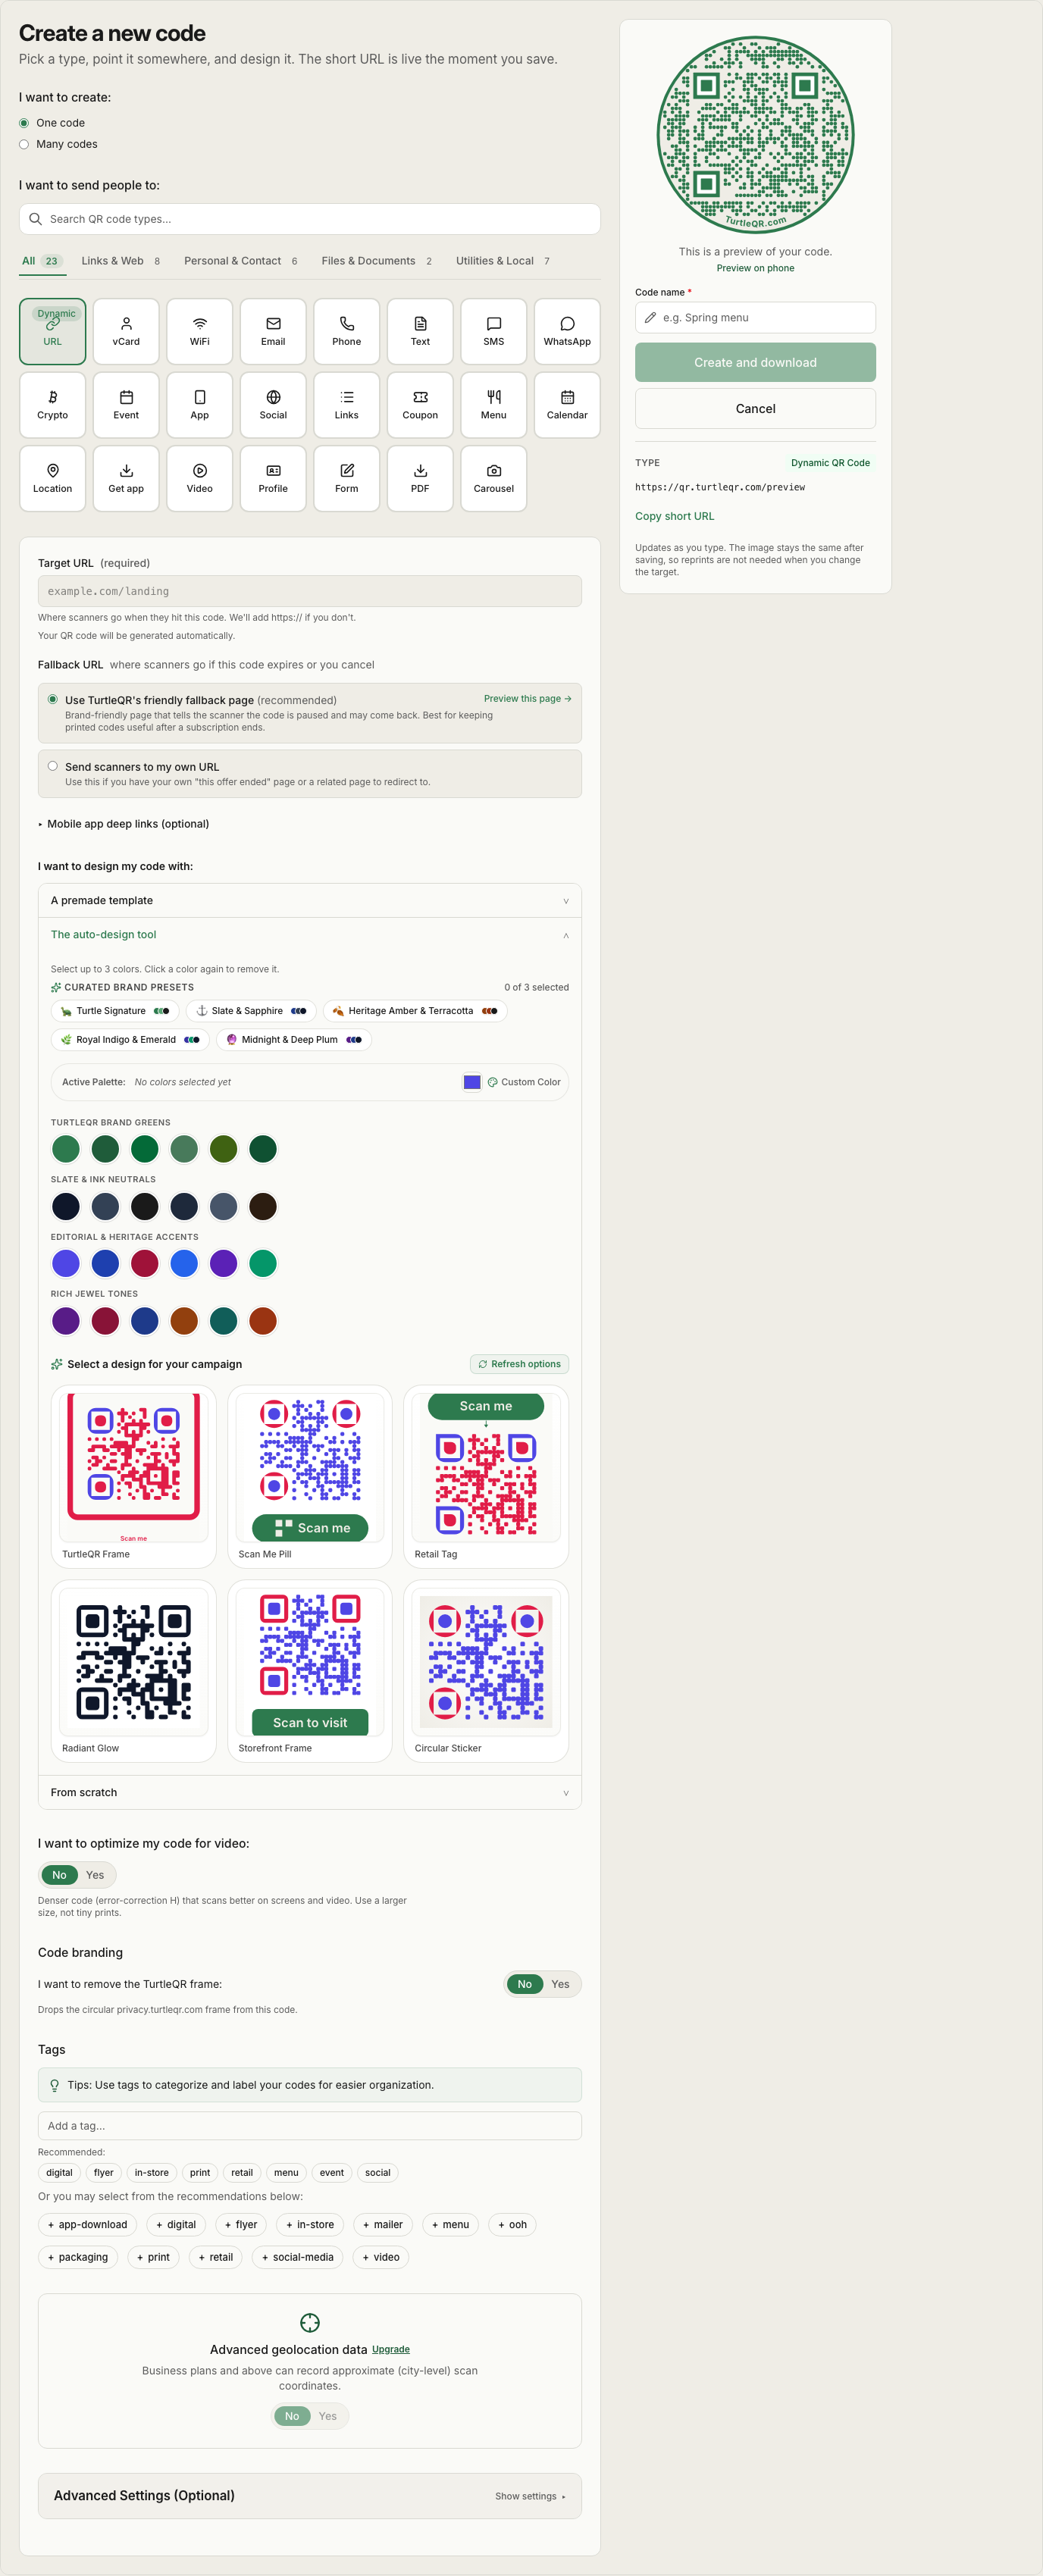
Task: Select the App code type
Action: (x=200, y=405)
